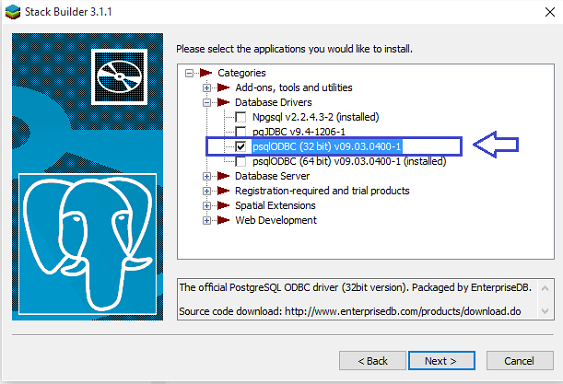
Task: Collapse the root Categories node
Action: click(189, 73)
